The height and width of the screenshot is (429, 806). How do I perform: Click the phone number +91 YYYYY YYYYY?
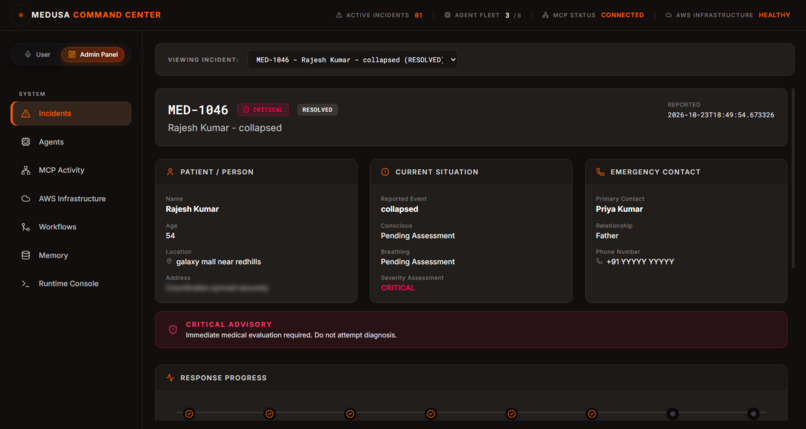[640, 262]
